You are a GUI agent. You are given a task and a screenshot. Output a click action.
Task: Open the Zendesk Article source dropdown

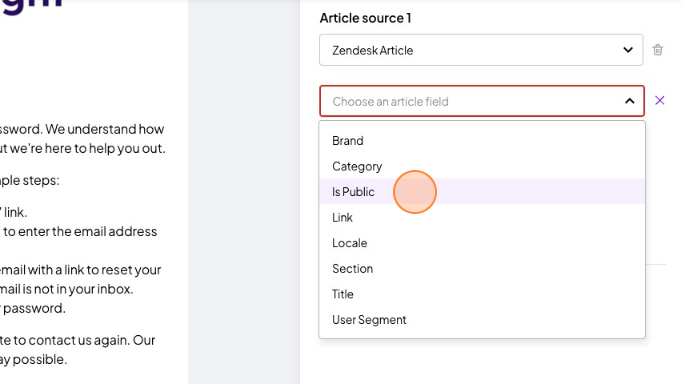tap(481, 50)
